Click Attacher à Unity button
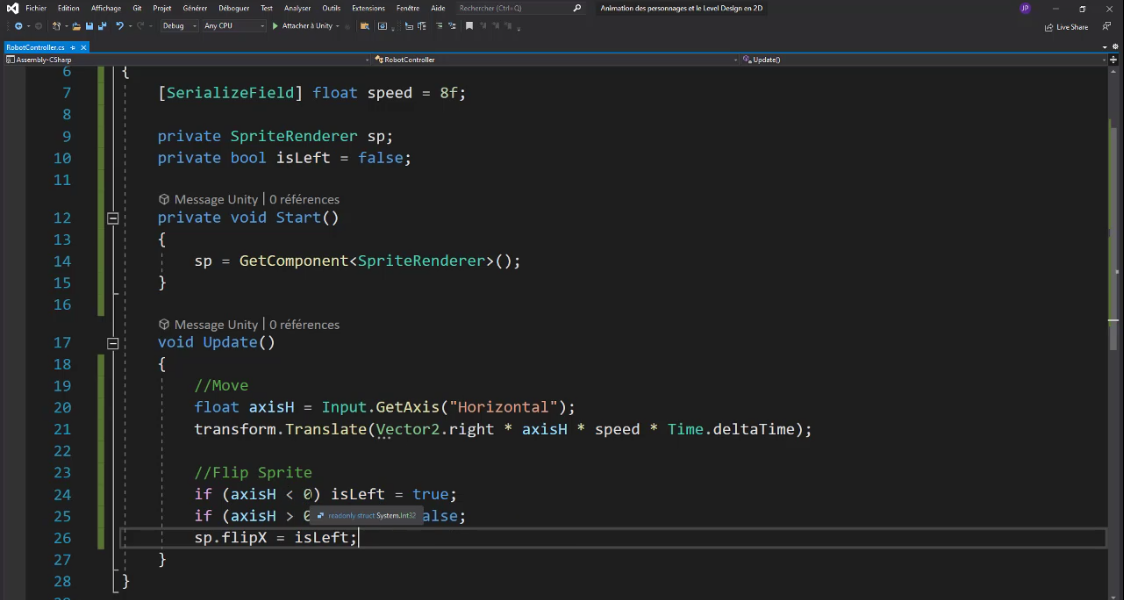The width and height of the screenshot is (1124, 600). [x=306, y=26]
